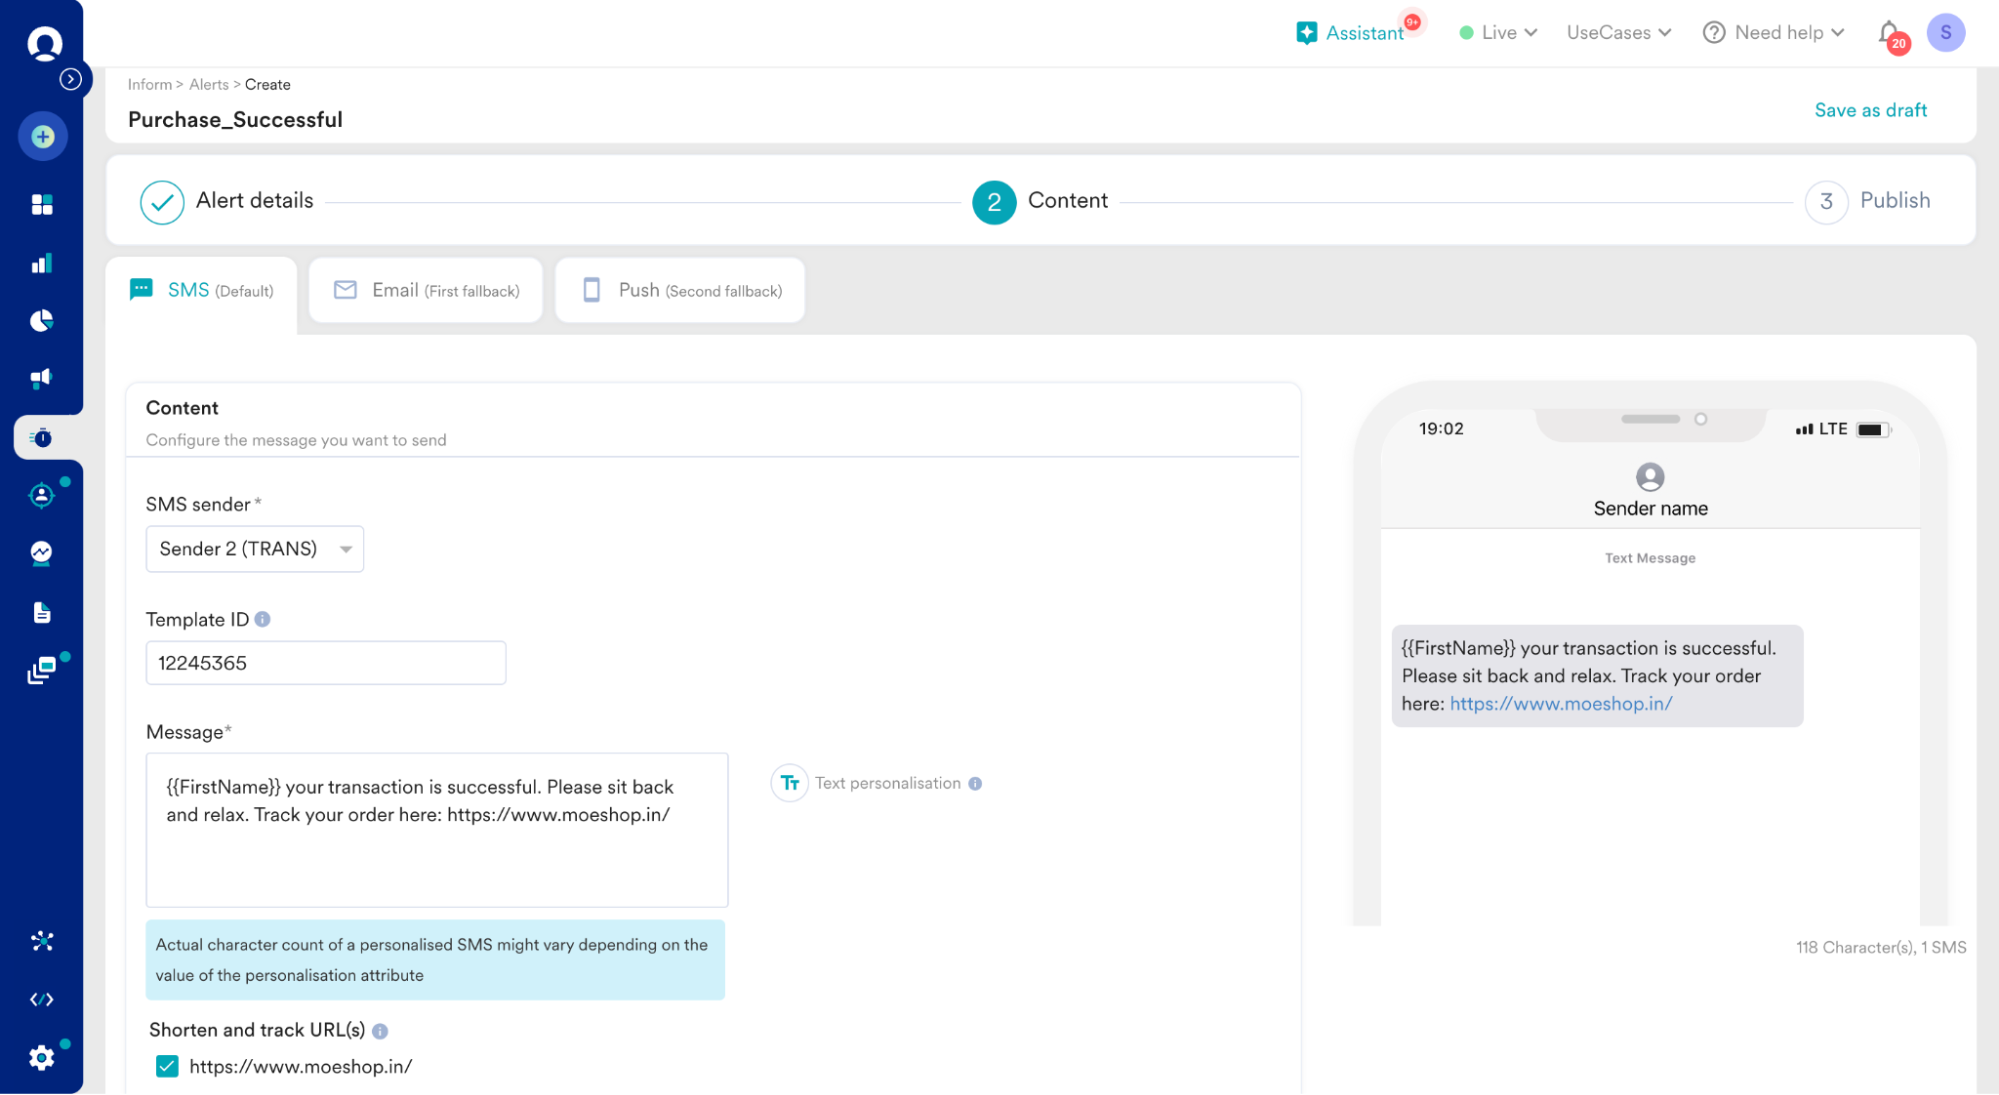Open the pie chart segments icon
The height and width of the screenshot is (1095, 1999).
point(42,321)
